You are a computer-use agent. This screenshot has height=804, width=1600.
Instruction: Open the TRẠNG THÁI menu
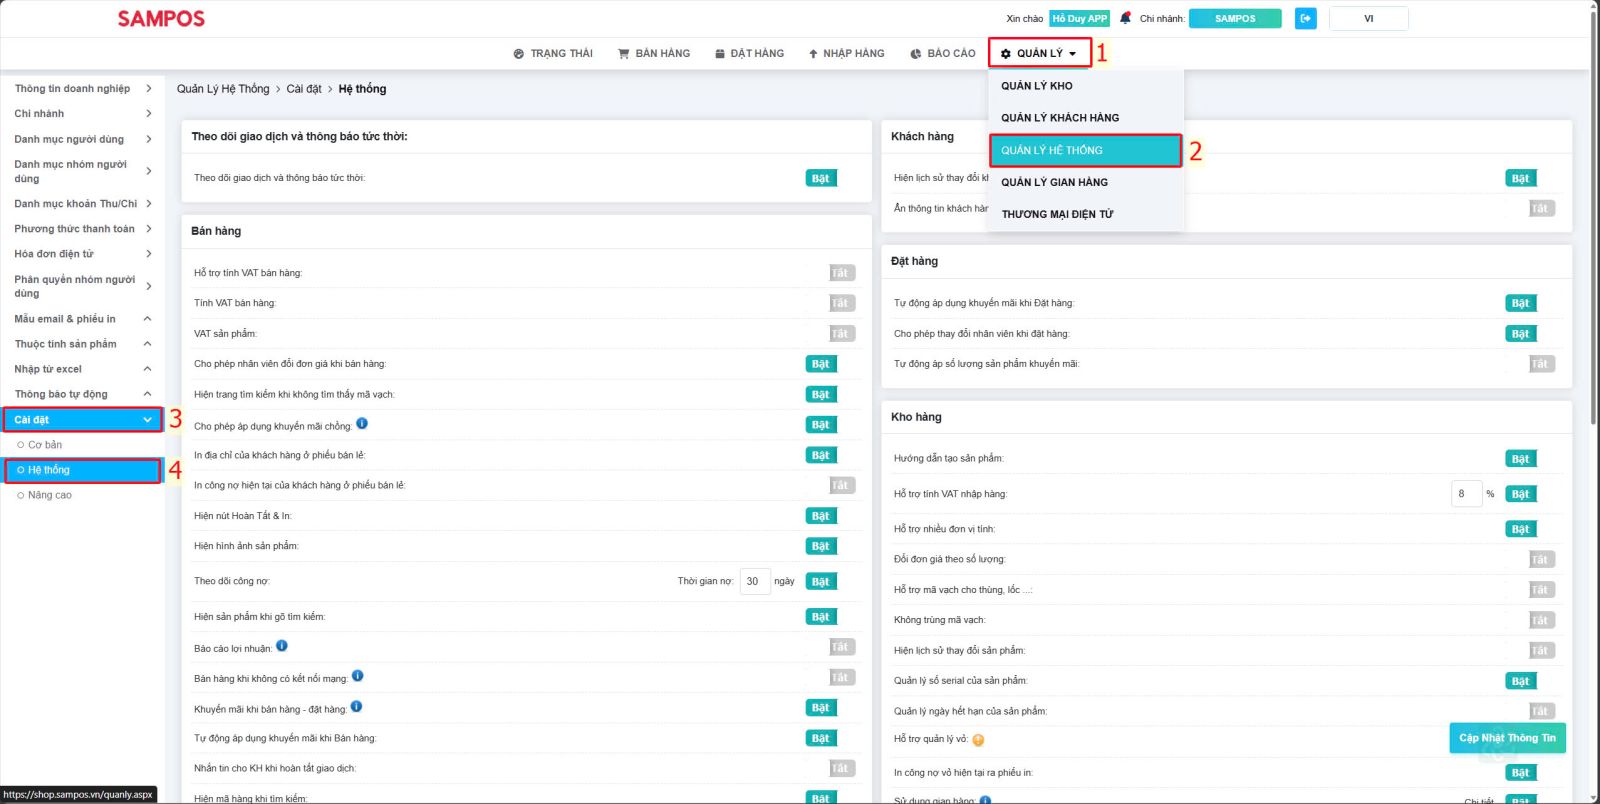(553, 54)
